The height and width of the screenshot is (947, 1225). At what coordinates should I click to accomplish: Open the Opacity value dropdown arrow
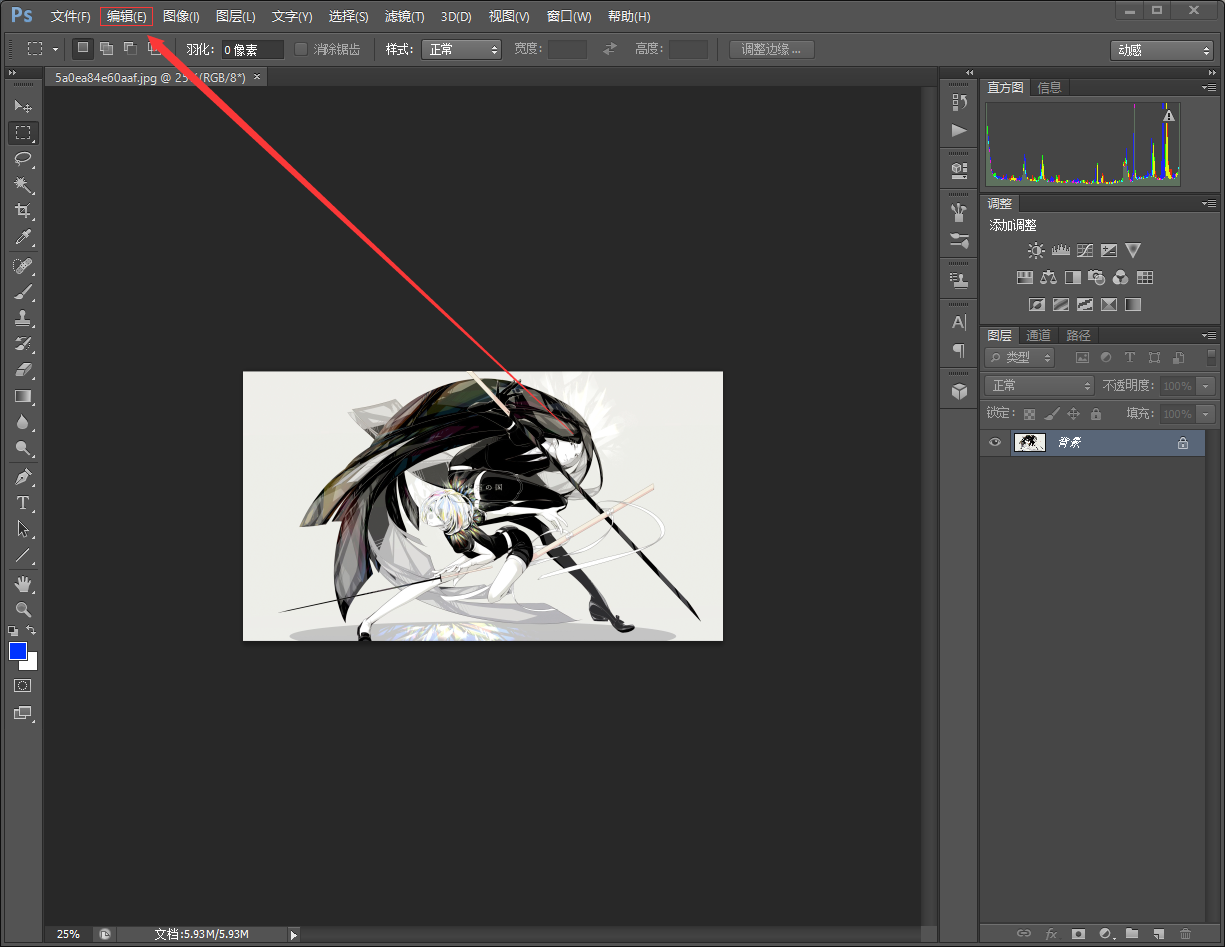coord(1206,386)
